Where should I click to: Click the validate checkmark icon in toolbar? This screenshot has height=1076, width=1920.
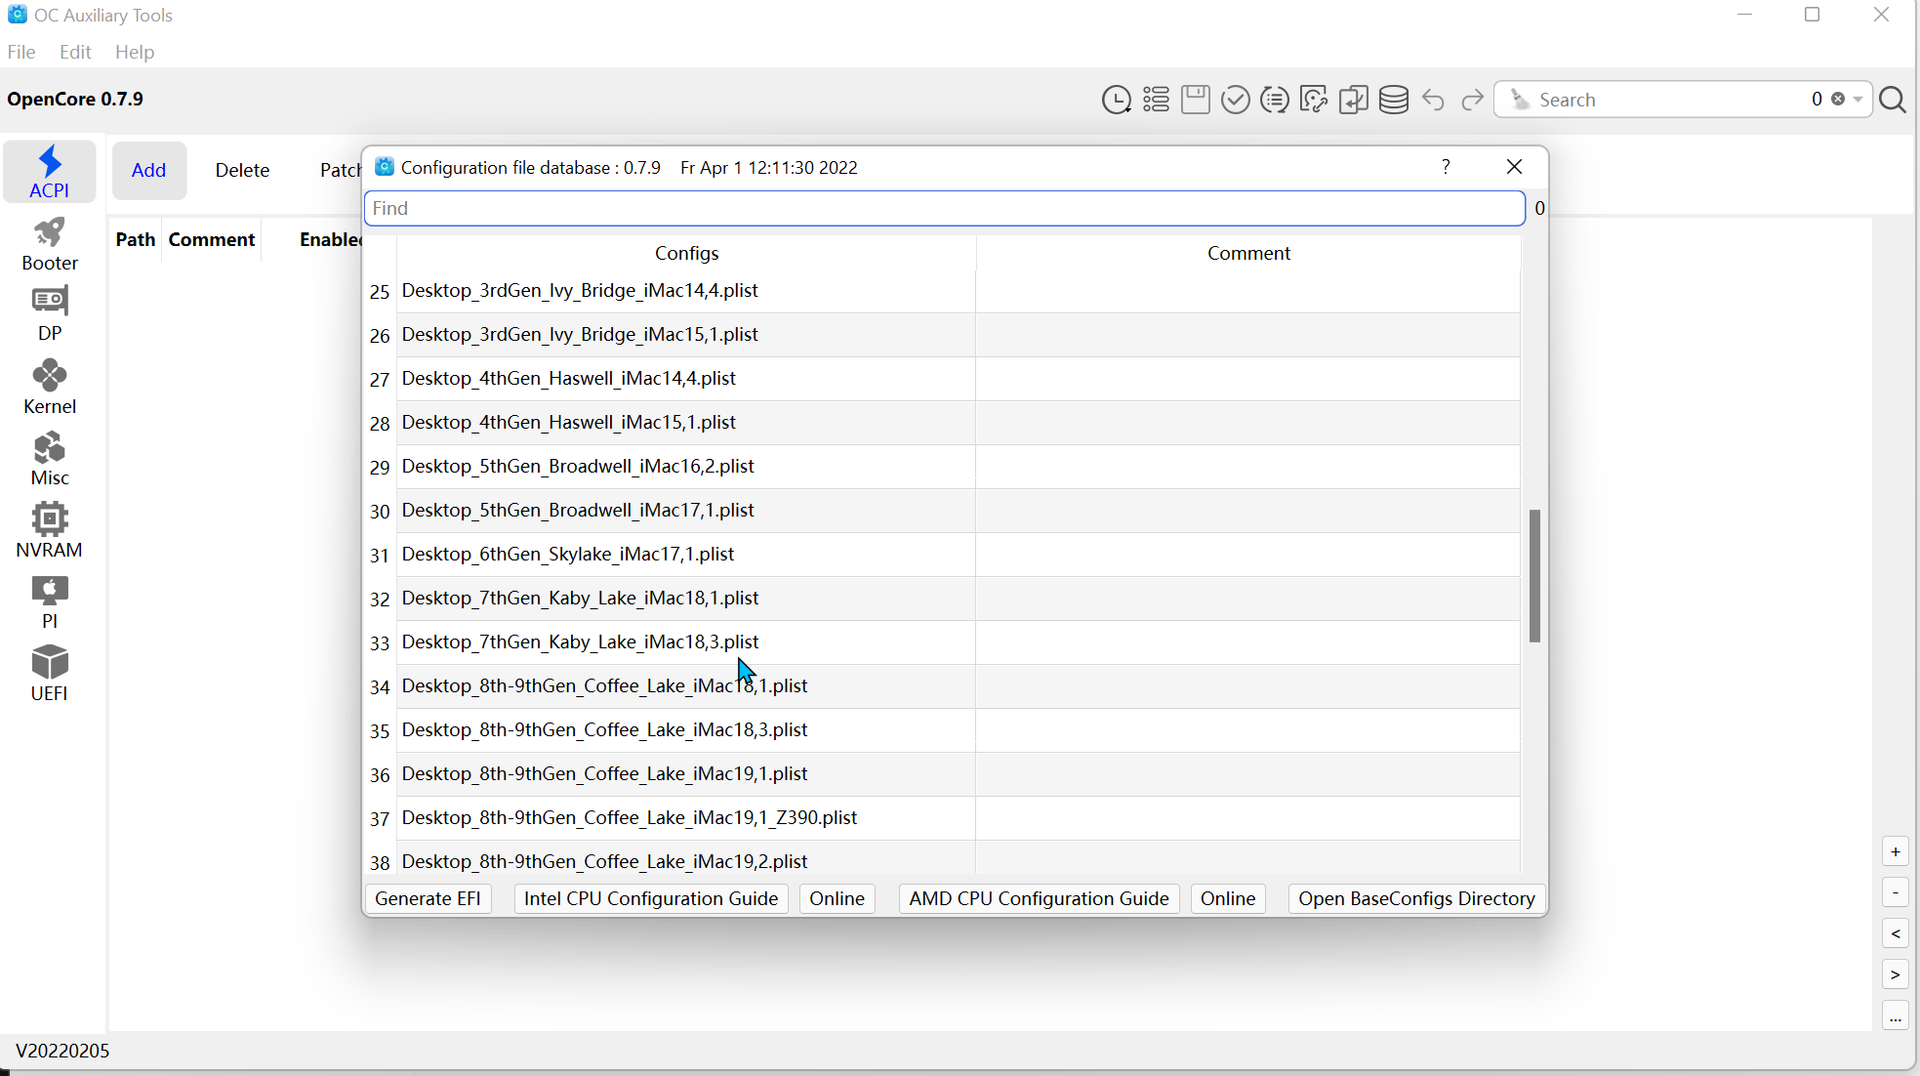click(1235, 100)
